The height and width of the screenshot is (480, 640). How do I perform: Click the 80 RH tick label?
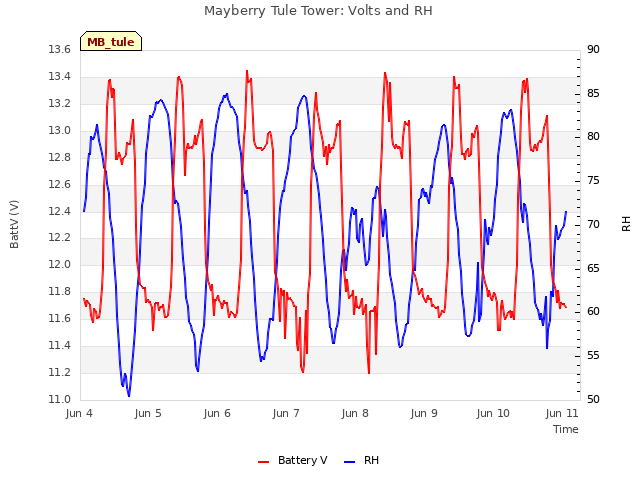(x=593, y=137)
